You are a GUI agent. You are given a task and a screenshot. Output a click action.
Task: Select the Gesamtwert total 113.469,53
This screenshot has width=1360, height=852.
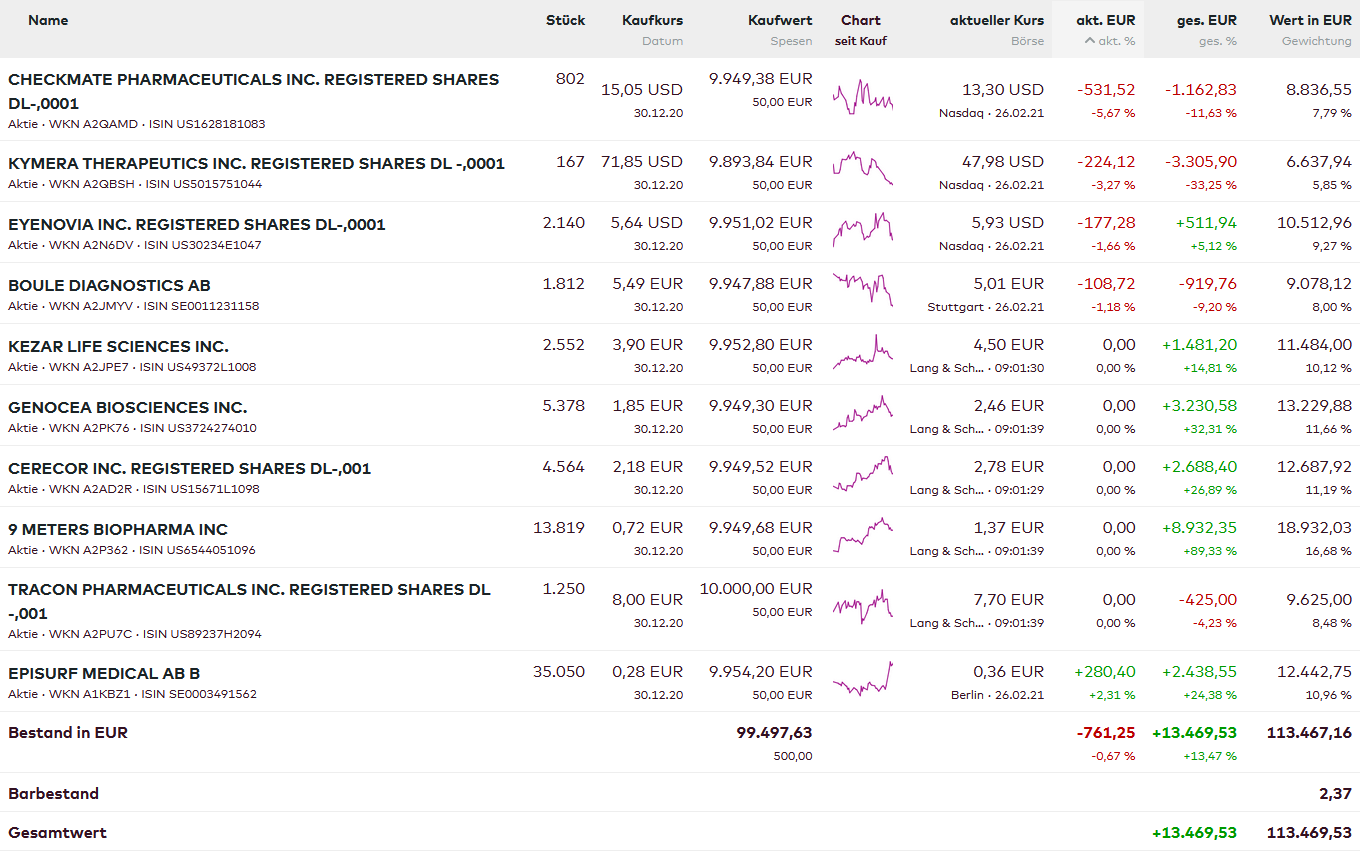pos(1309,833)
